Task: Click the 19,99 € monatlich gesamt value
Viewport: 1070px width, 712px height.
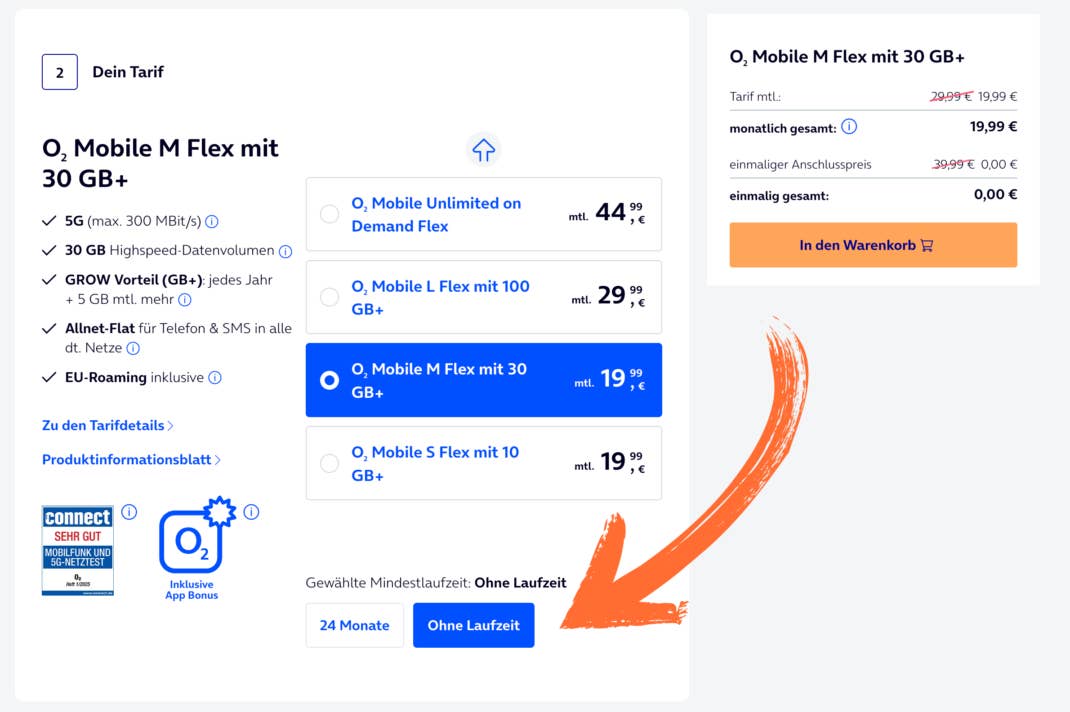Action: 993,126
